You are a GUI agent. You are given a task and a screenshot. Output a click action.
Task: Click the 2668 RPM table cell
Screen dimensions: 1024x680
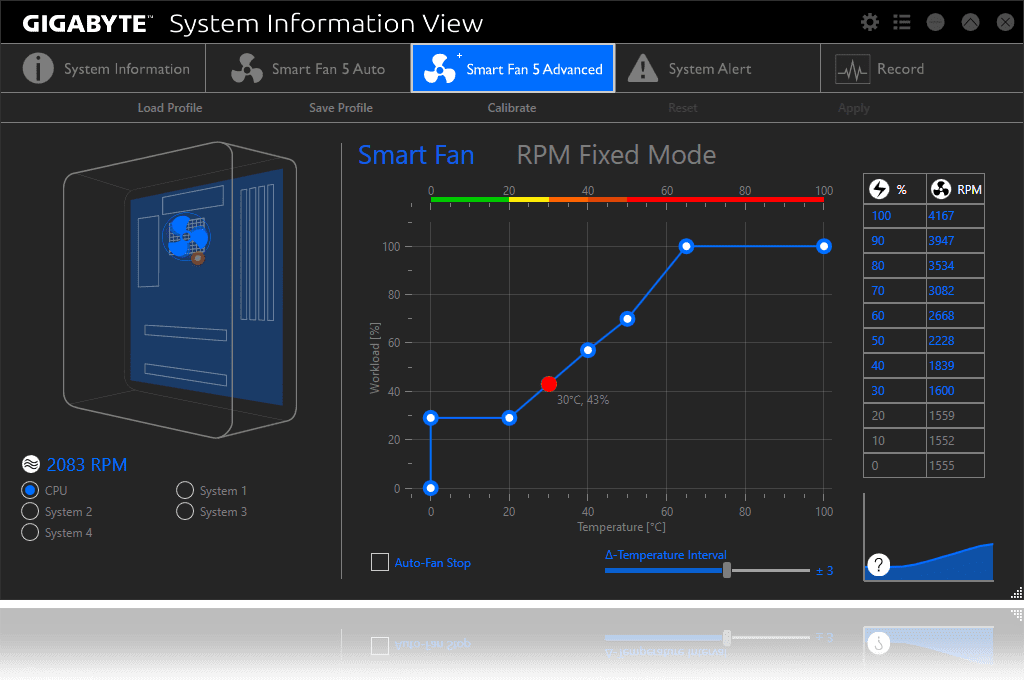955,316
